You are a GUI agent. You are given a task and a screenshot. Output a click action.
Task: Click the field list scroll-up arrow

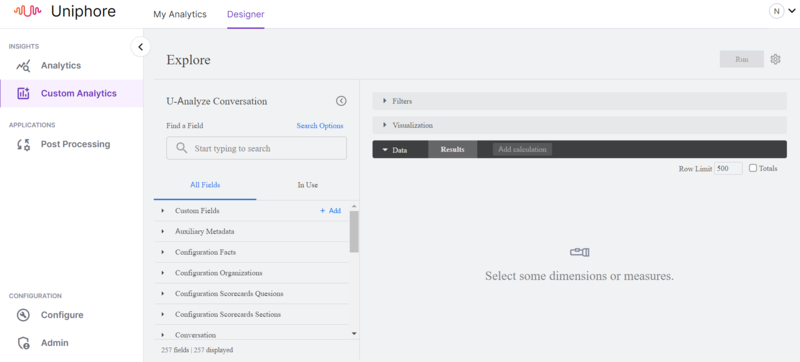(354, 206)
